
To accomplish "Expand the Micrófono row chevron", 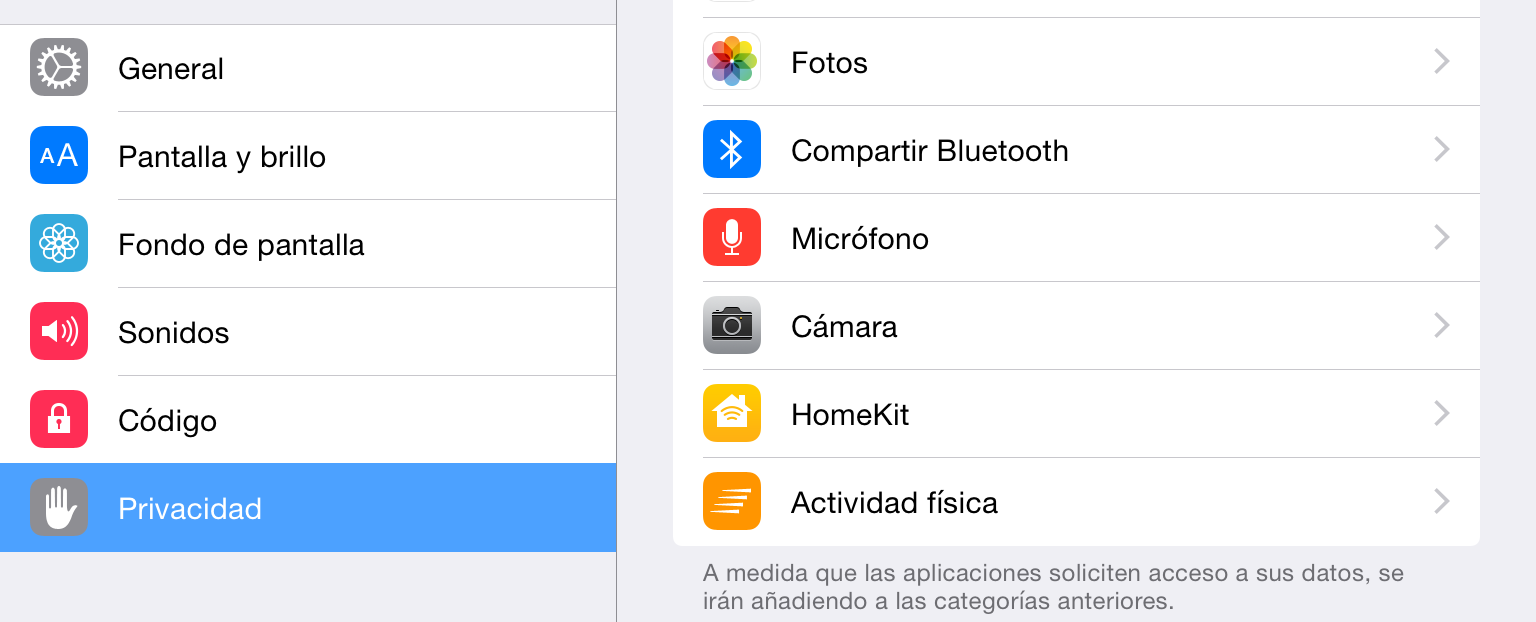I will [1441, 238].
